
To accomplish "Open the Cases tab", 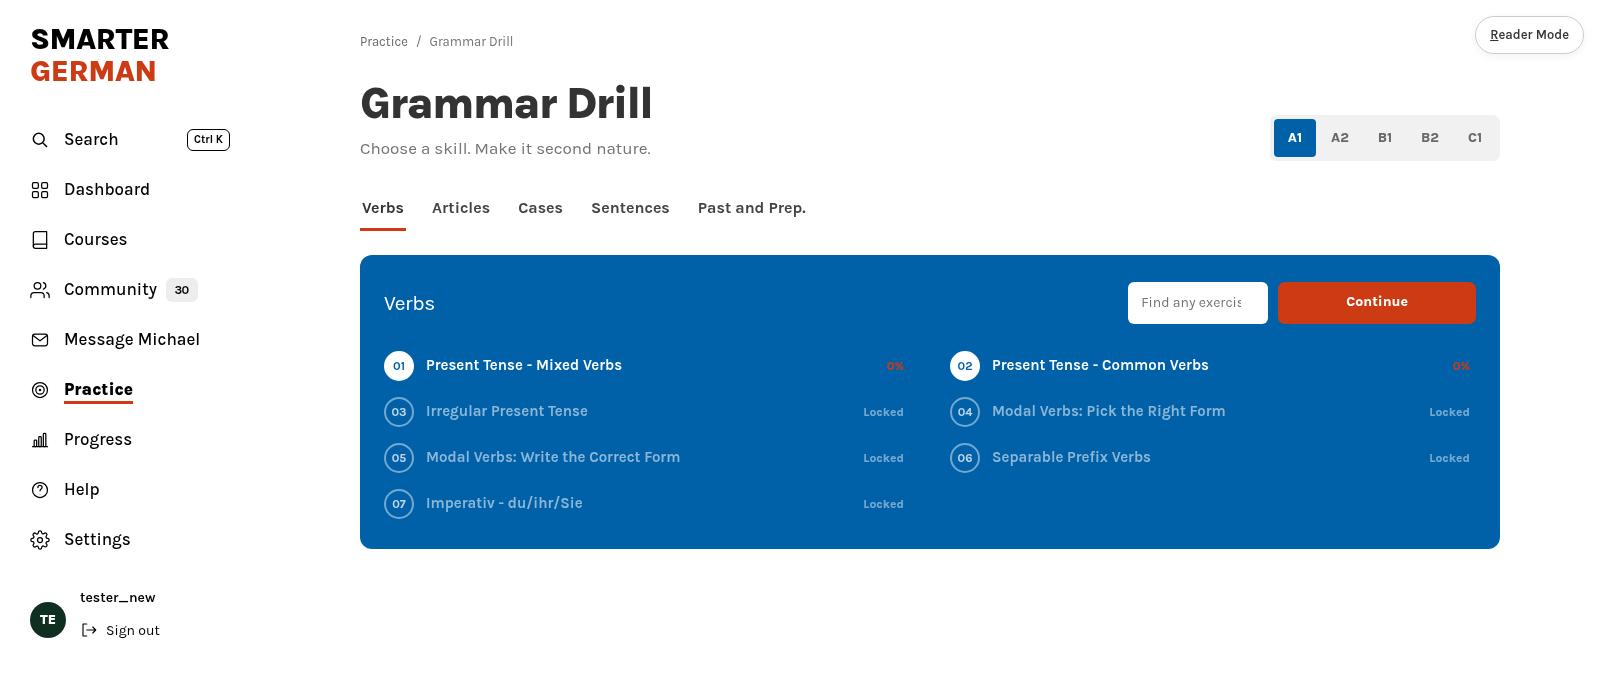I will [x=540, y=208].
